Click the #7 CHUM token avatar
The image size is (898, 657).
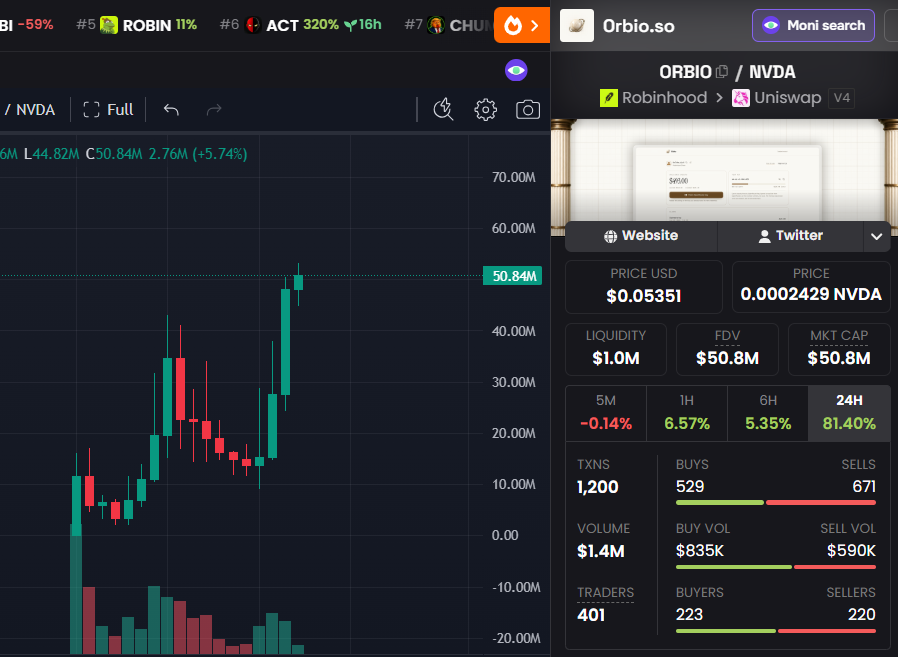tap(436, 25)
